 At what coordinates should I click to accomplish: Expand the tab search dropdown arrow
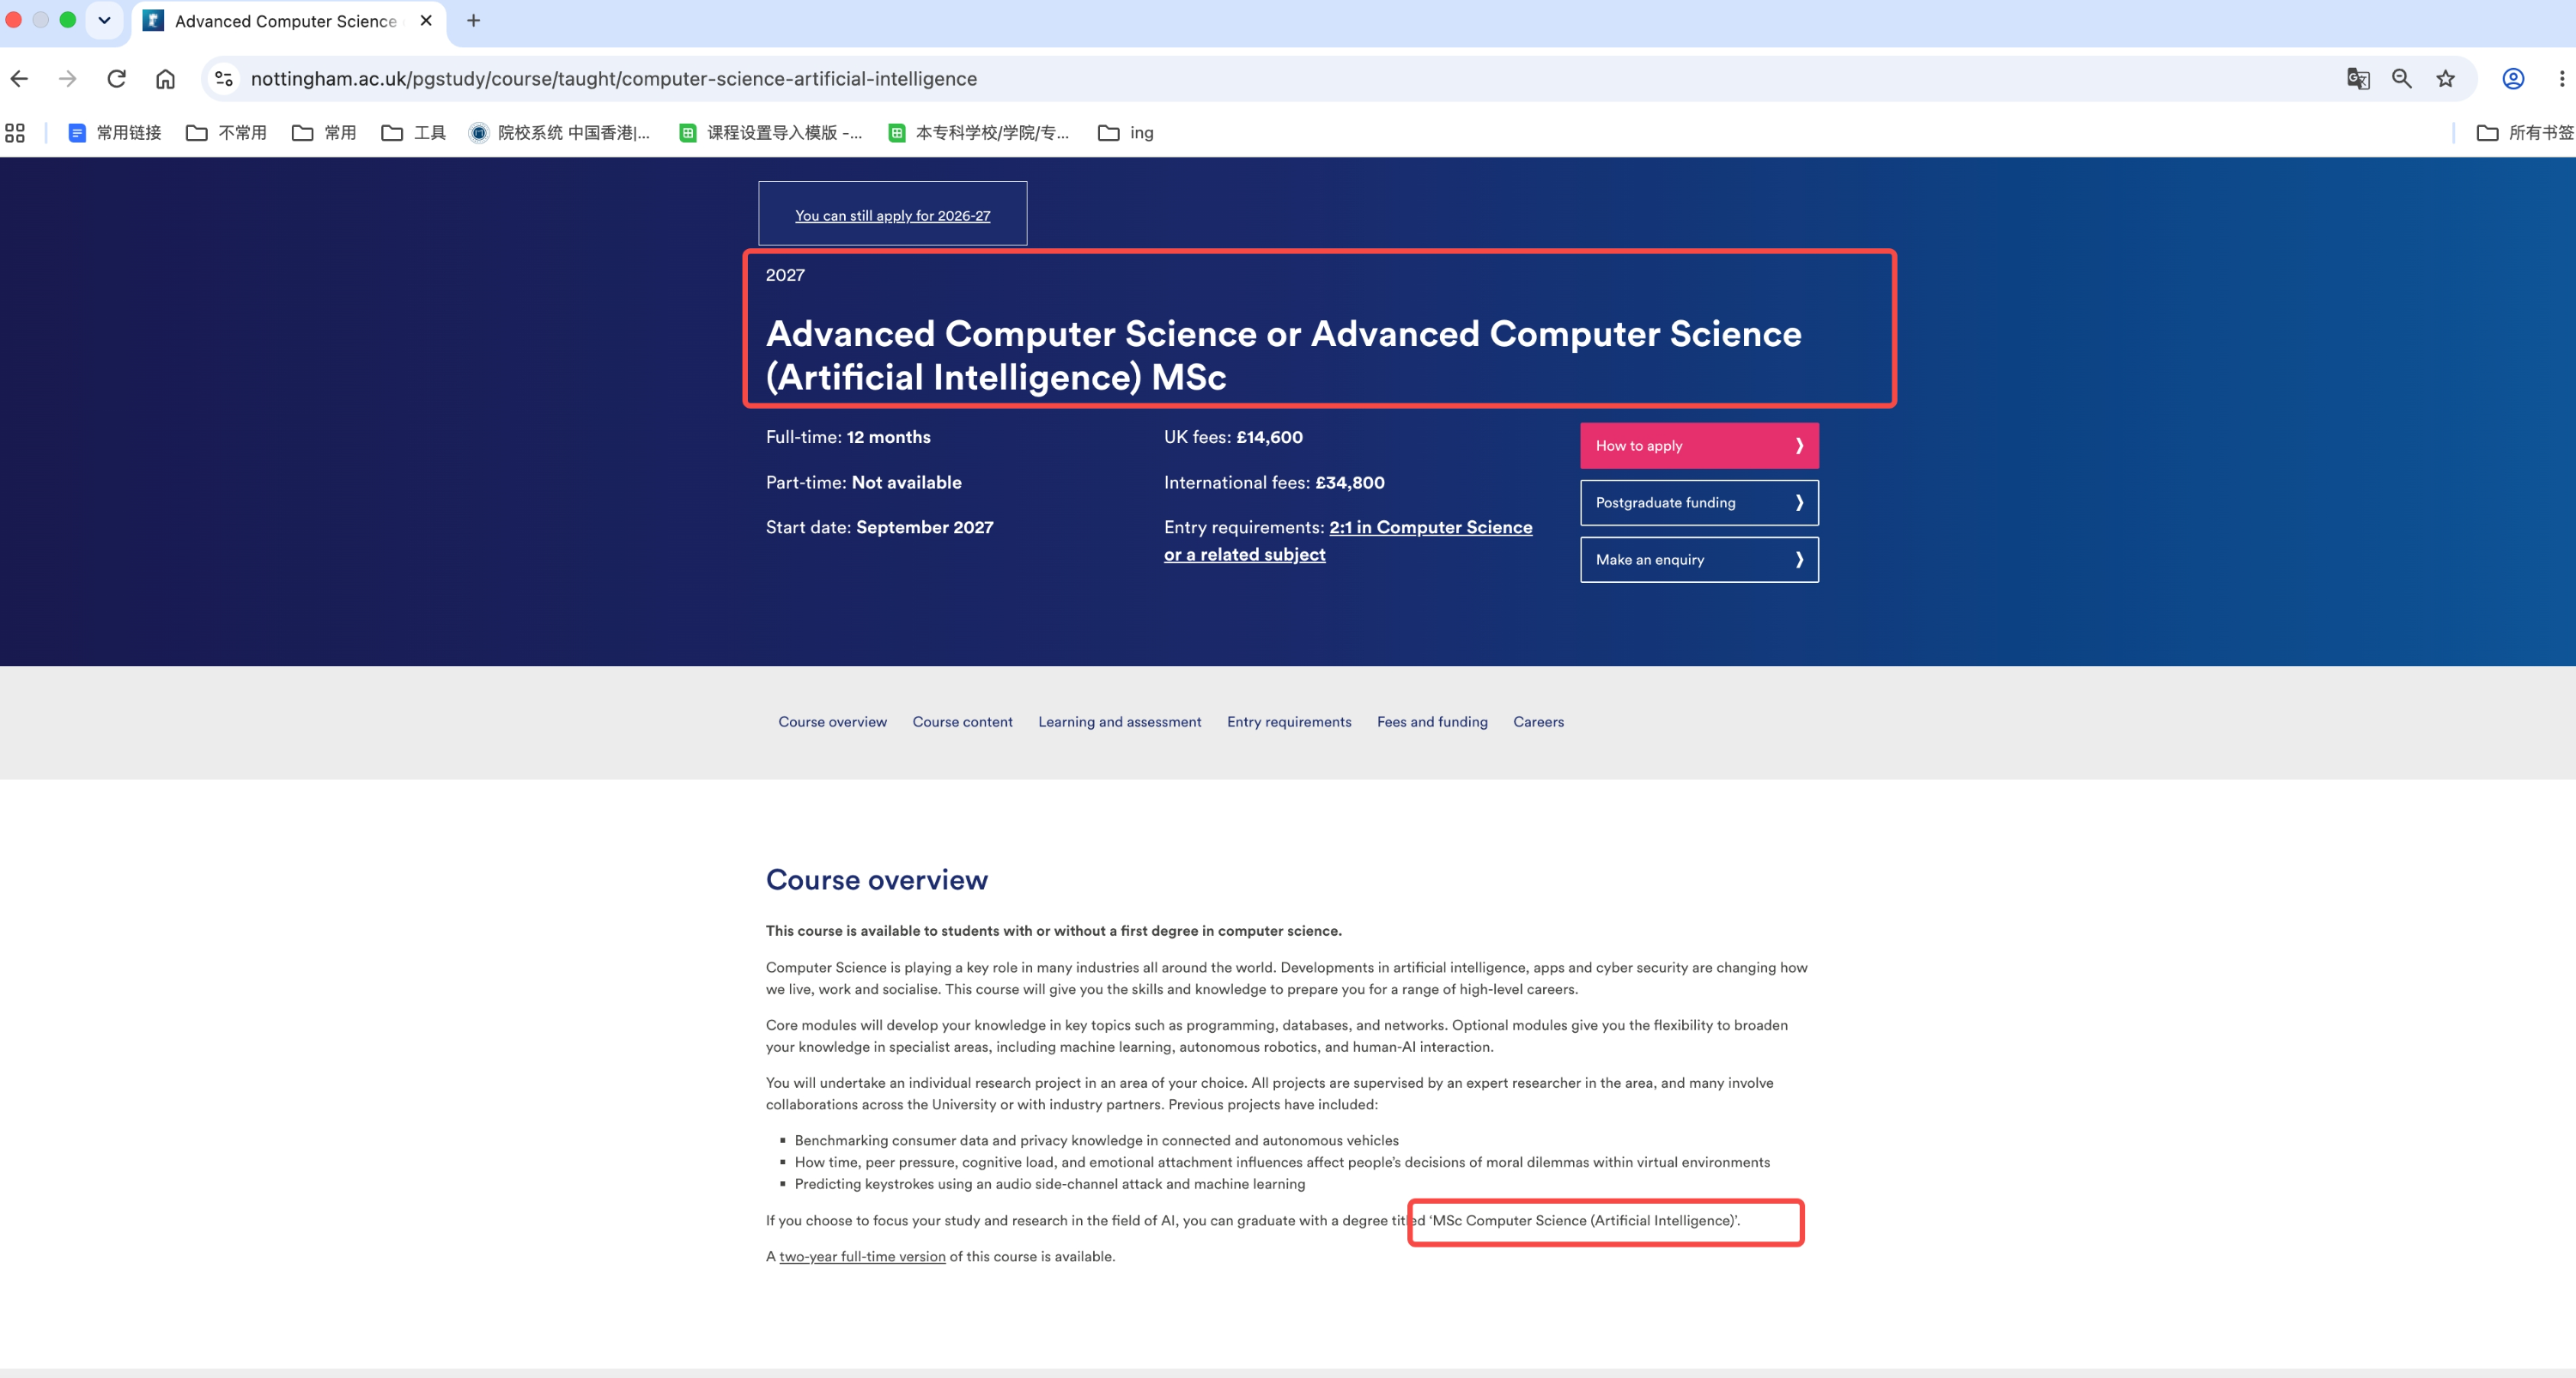point(104,20)
